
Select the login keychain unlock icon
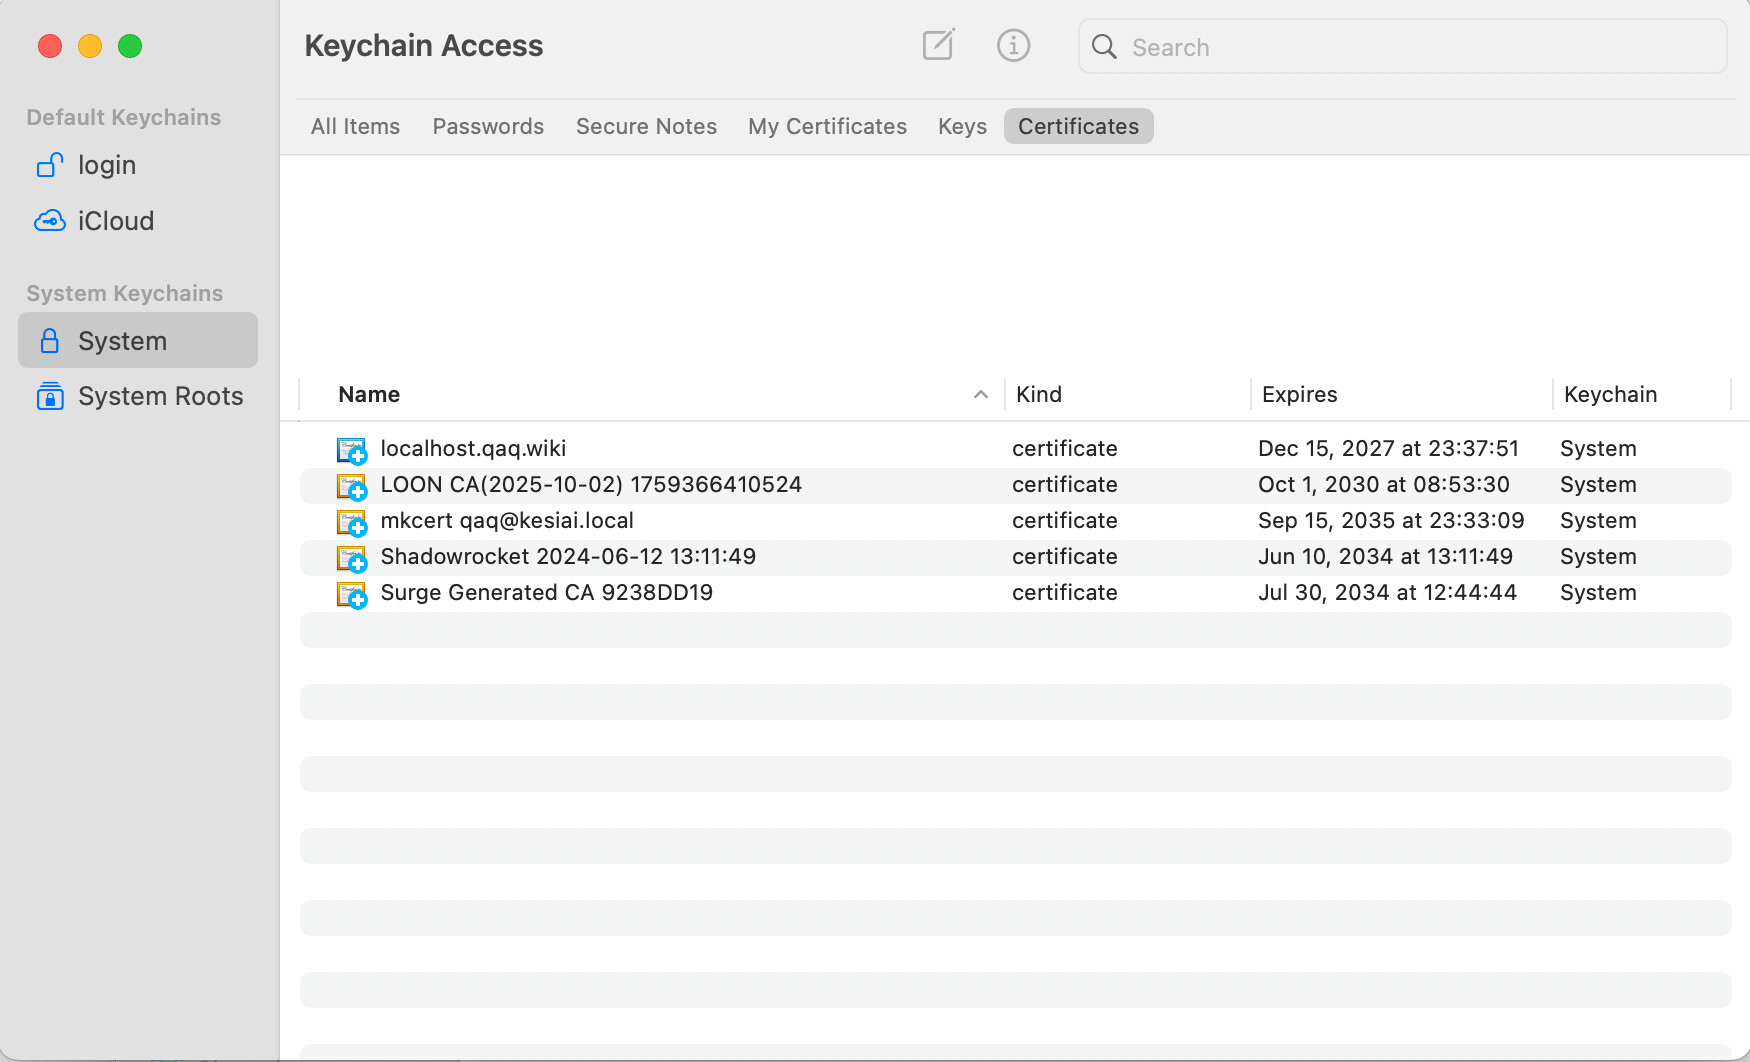tap(50, 165)
